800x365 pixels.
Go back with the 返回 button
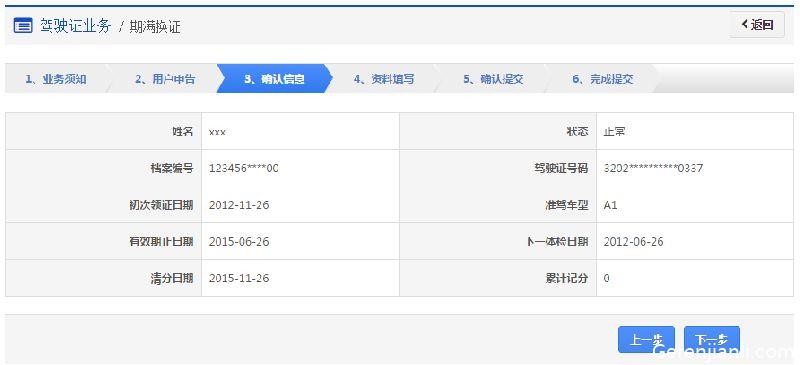coord(757,25)
